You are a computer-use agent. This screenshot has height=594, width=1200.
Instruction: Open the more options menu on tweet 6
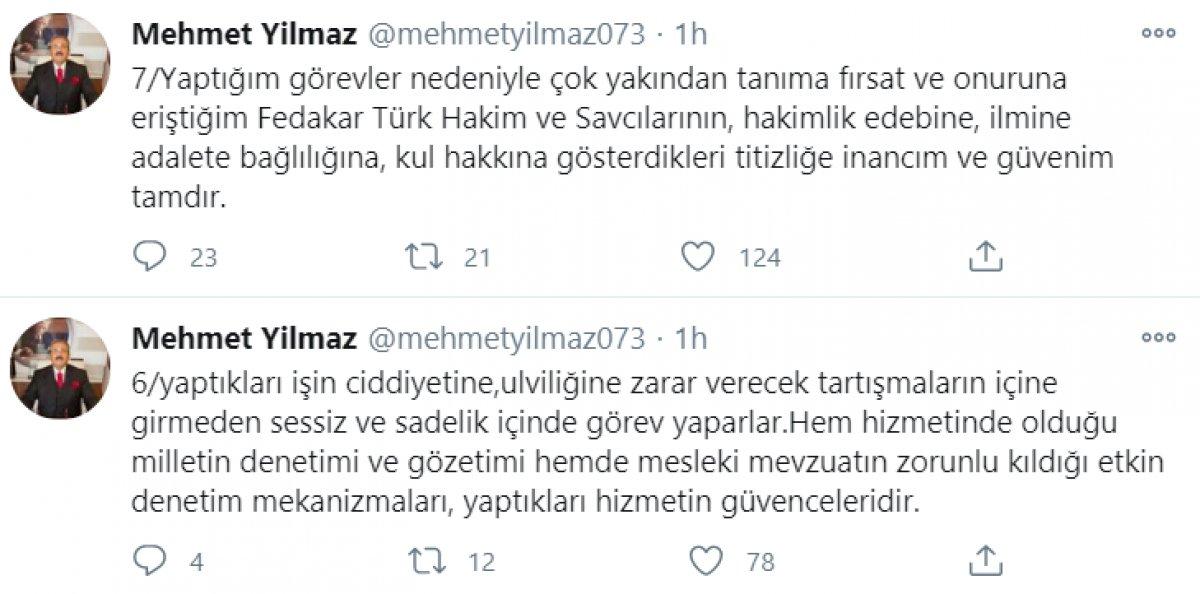(x=1160, y=335)
